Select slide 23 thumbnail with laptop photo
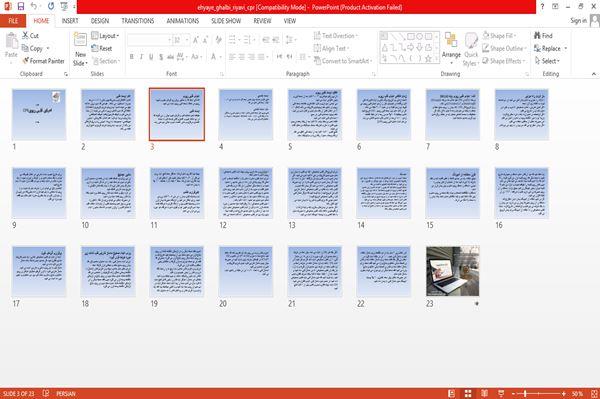The height and width of the screenshot is (399, 600). [x=453, y=271]
